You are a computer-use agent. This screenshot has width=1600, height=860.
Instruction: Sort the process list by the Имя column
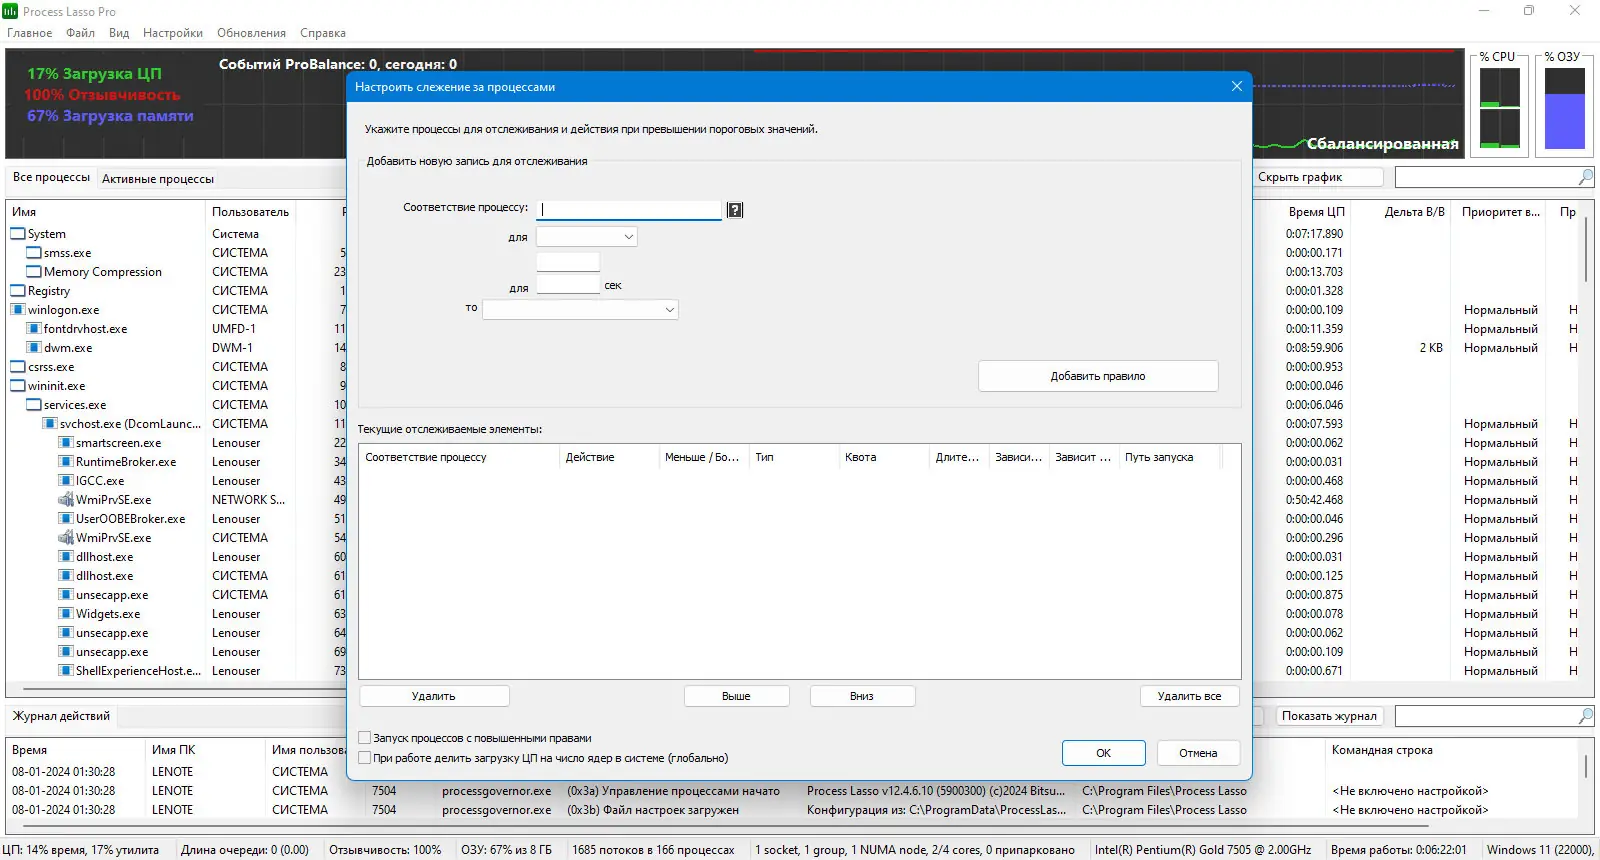point(106,212)
